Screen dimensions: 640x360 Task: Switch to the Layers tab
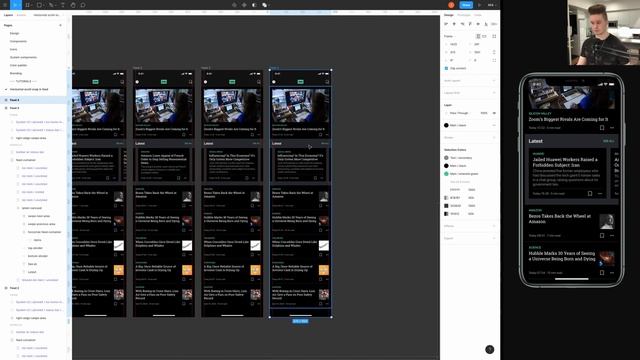tap(8, 15)
